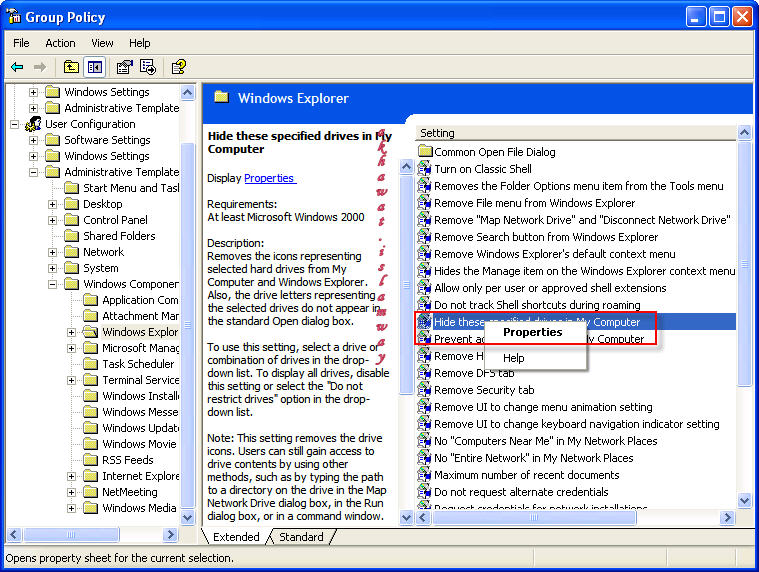Click the icon beside Remove File menu setting
Image resolution: width=759 pixels, height=572 pixels.
click(x=425, y=203)
